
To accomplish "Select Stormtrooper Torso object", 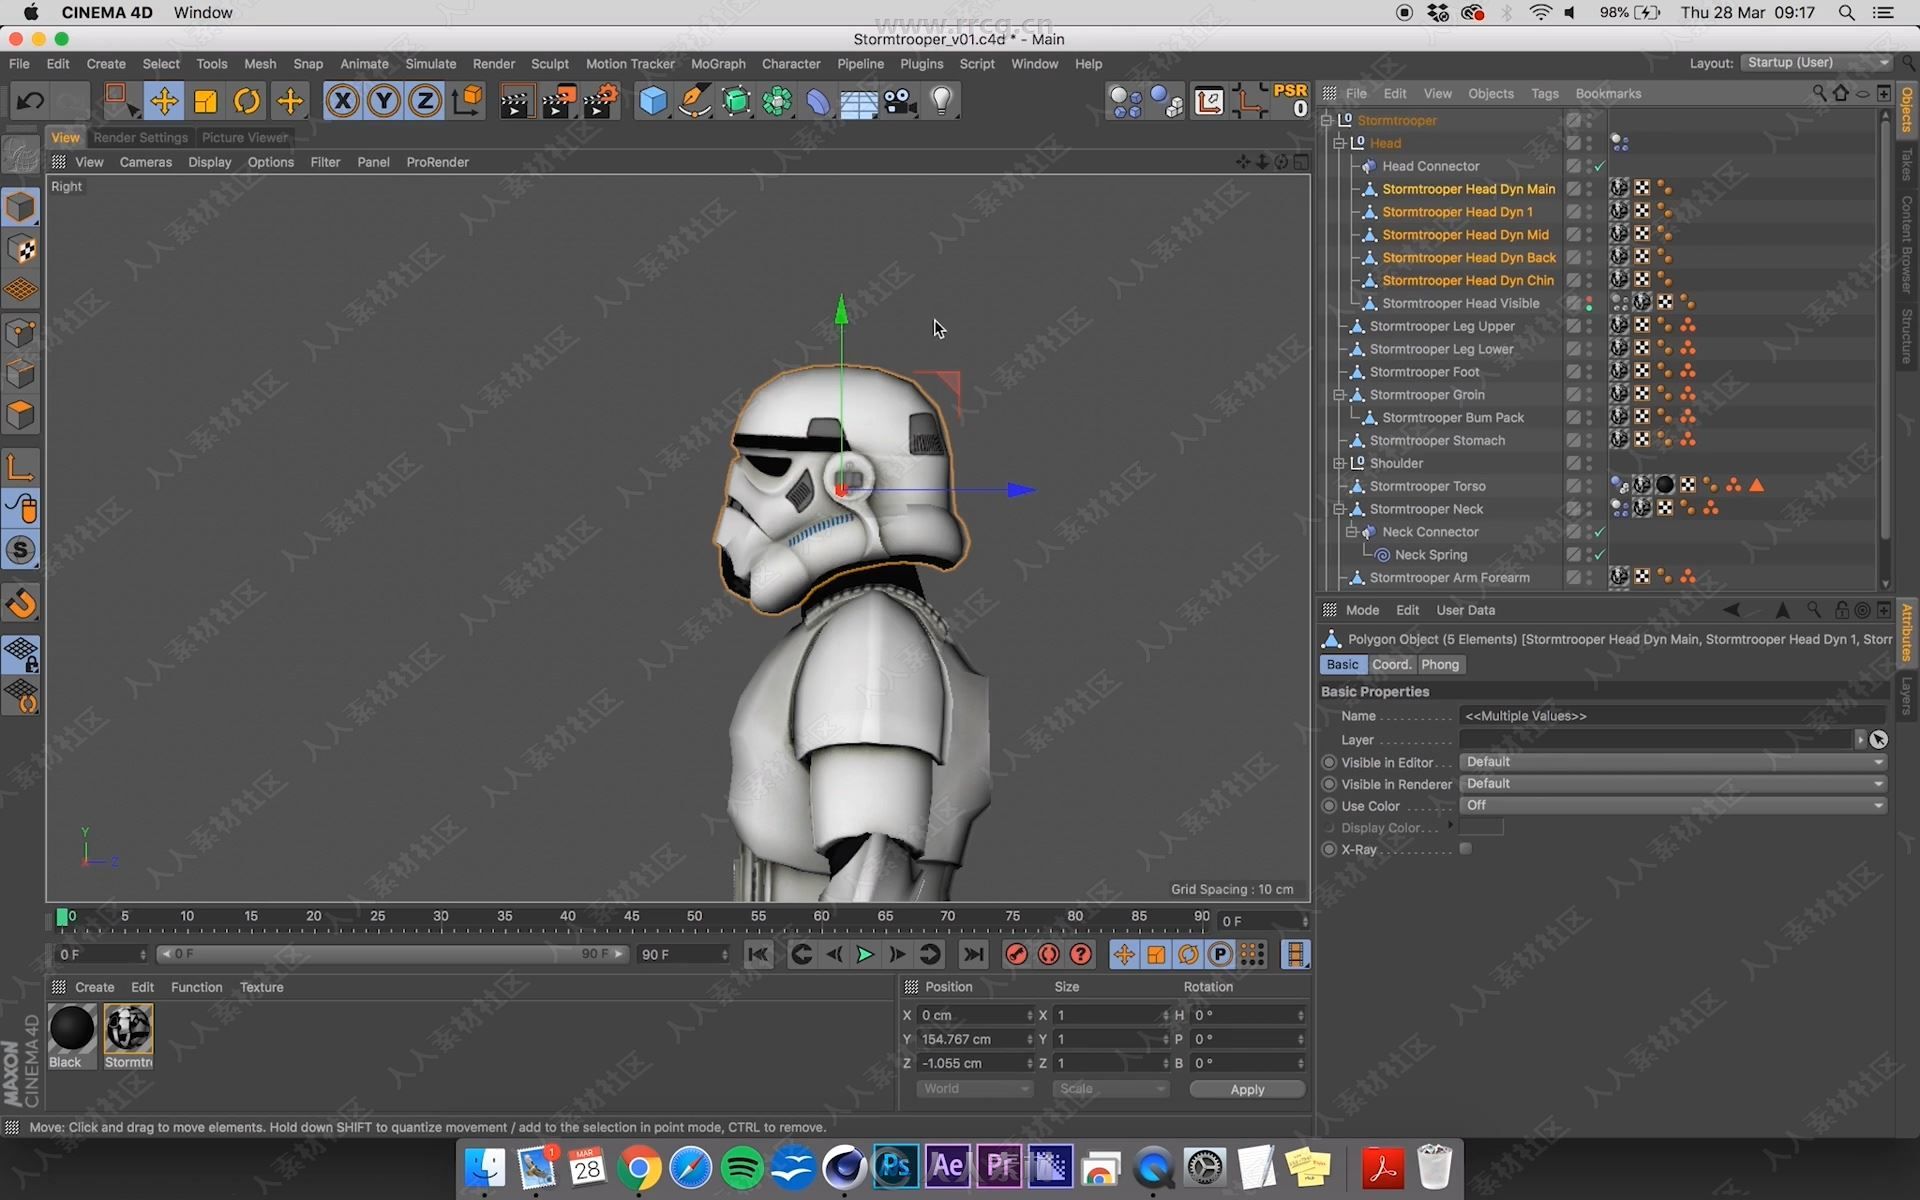I will pyautogui.click(x=1427, y=486).
